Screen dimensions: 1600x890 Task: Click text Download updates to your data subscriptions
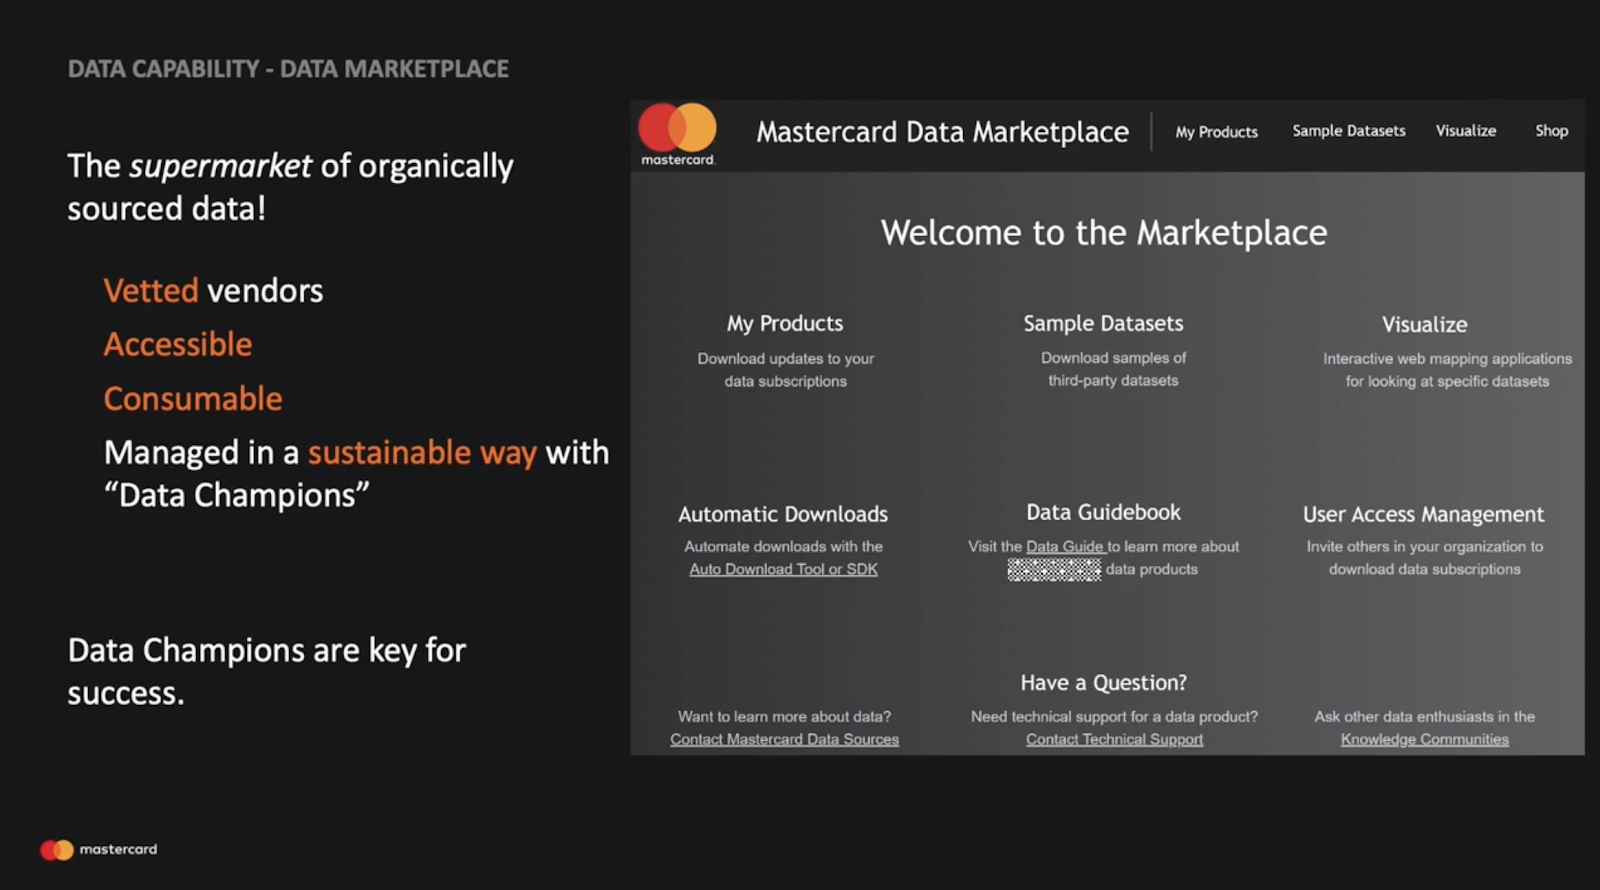(x=785, y=370)
